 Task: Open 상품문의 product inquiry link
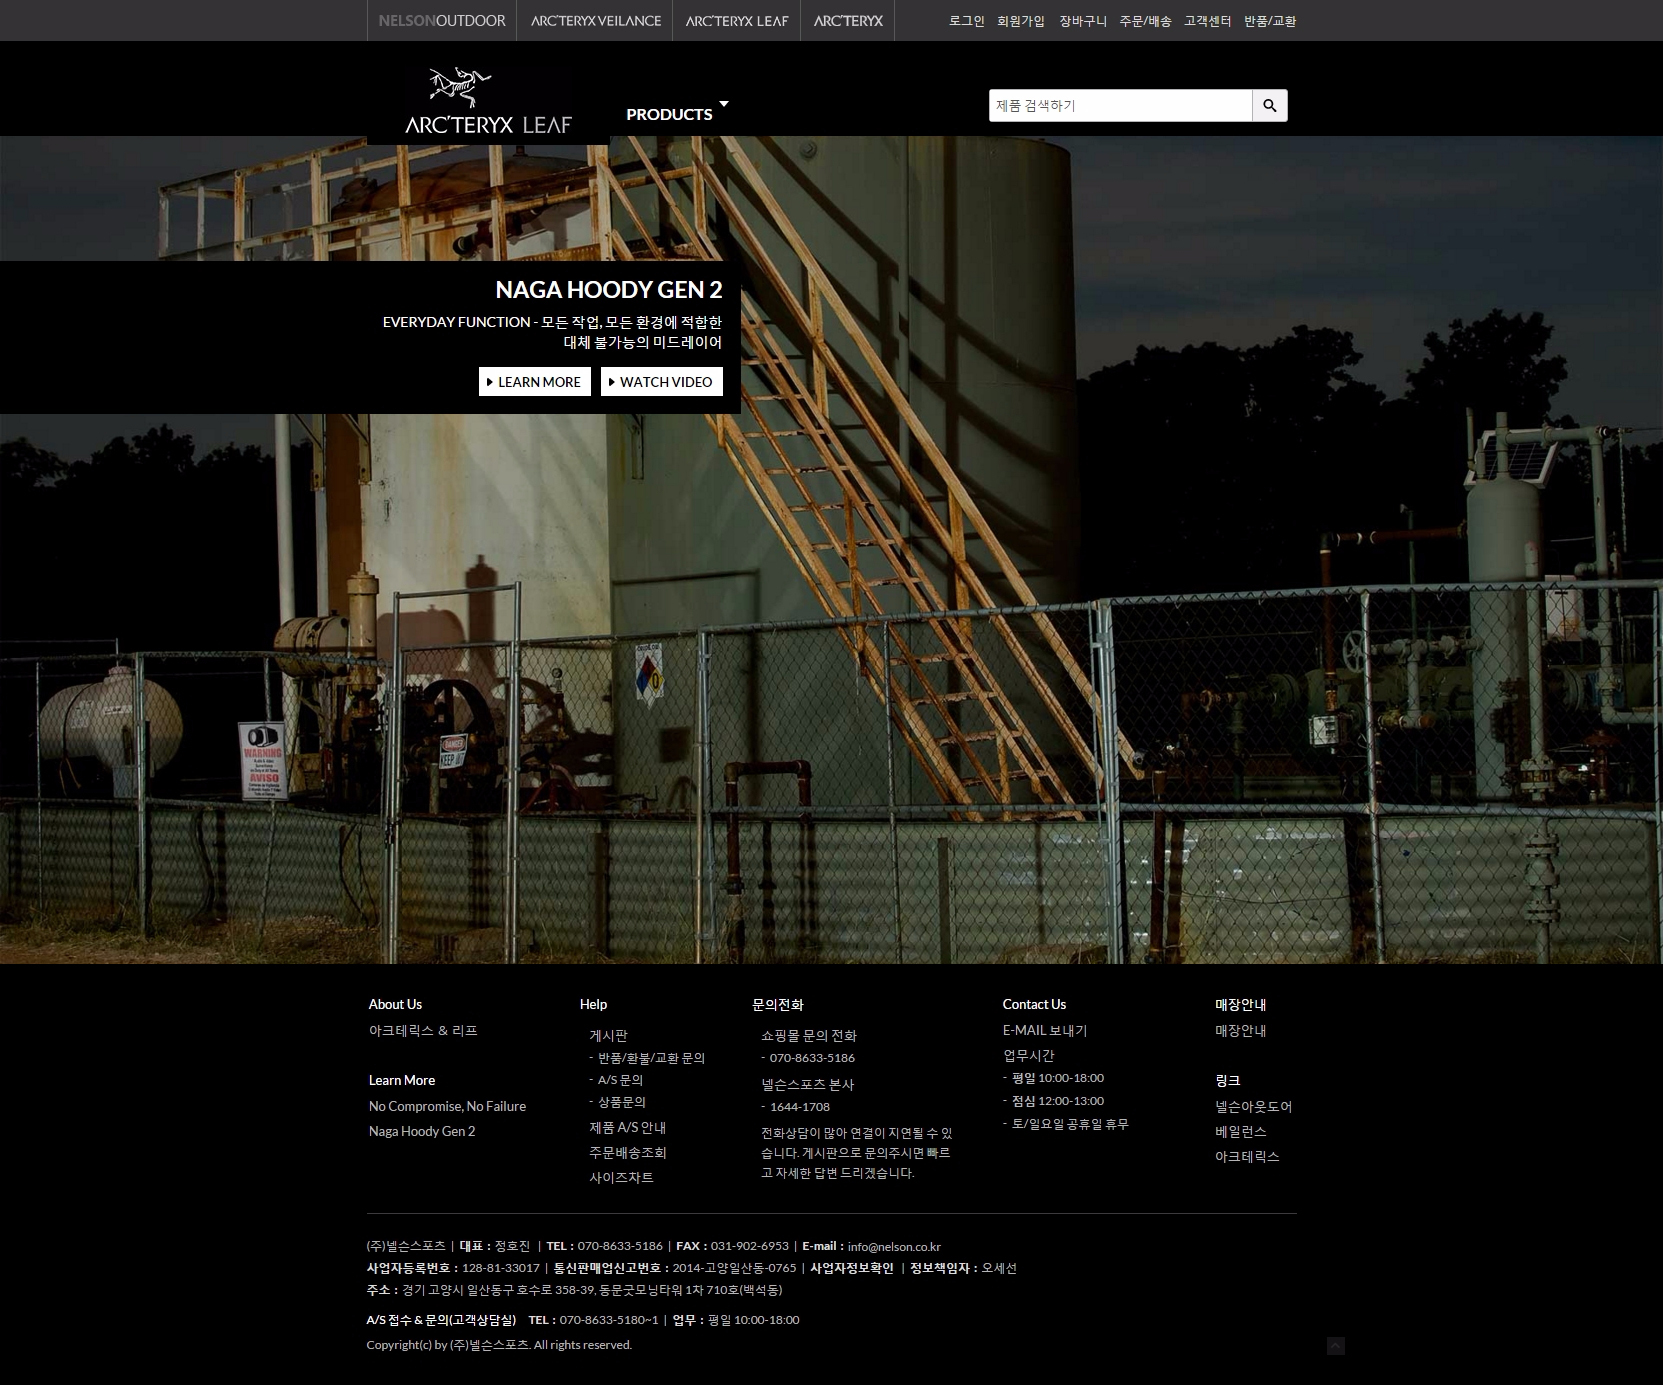tap(622, 1102)
